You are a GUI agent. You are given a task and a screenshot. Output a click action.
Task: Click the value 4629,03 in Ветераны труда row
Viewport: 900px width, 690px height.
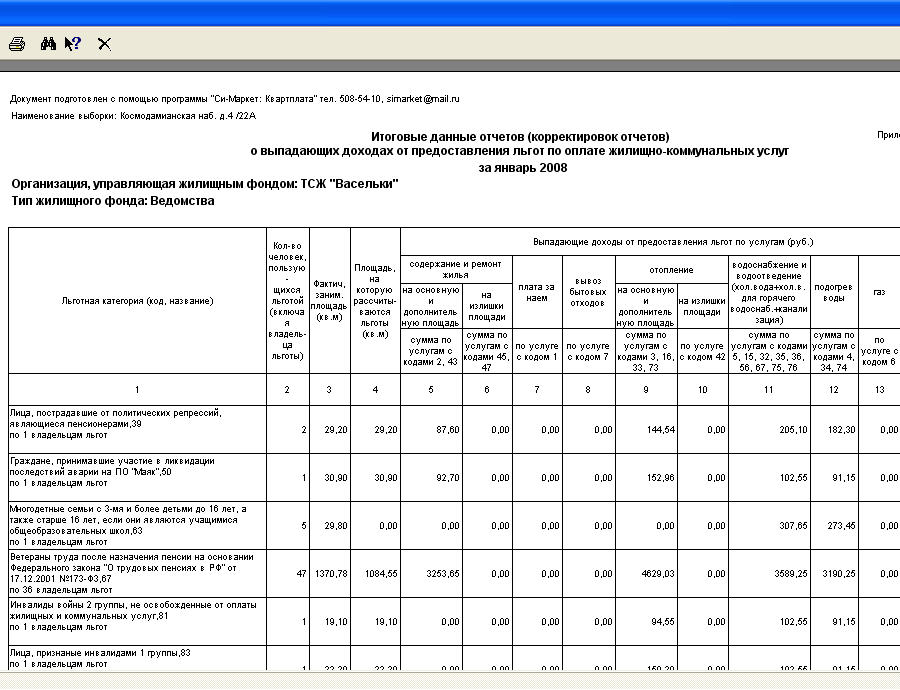[658, 573]
